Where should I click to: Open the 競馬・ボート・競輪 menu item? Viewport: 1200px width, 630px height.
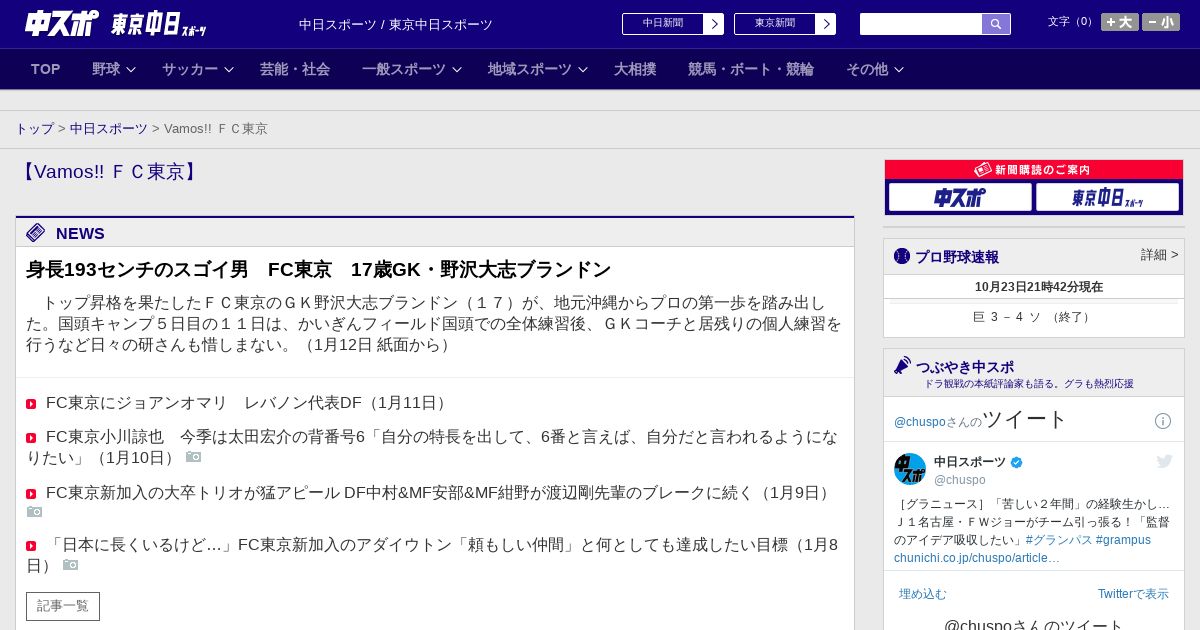[x=751, y=69]
